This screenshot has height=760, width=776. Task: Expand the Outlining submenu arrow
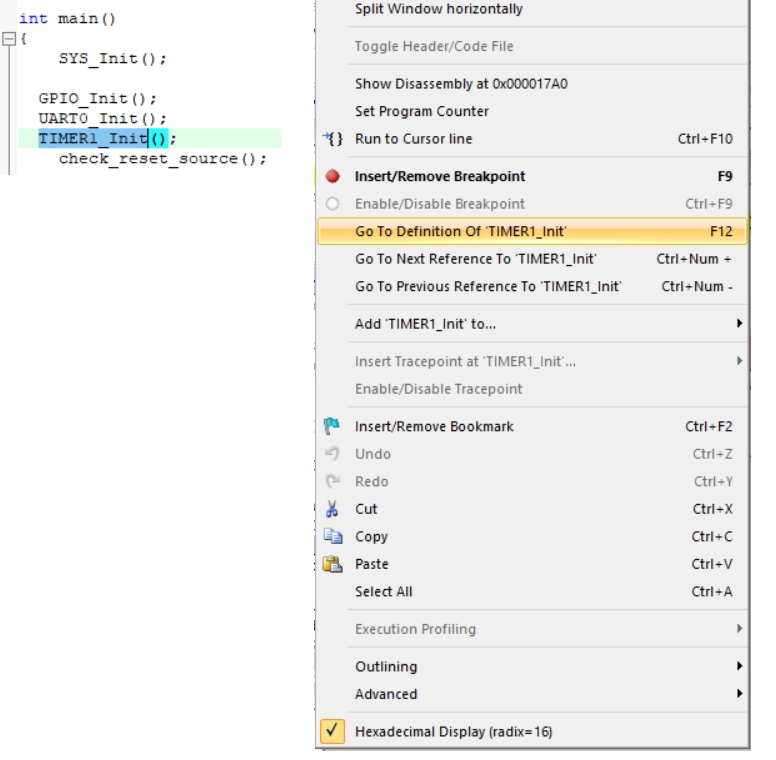point(739,666)
